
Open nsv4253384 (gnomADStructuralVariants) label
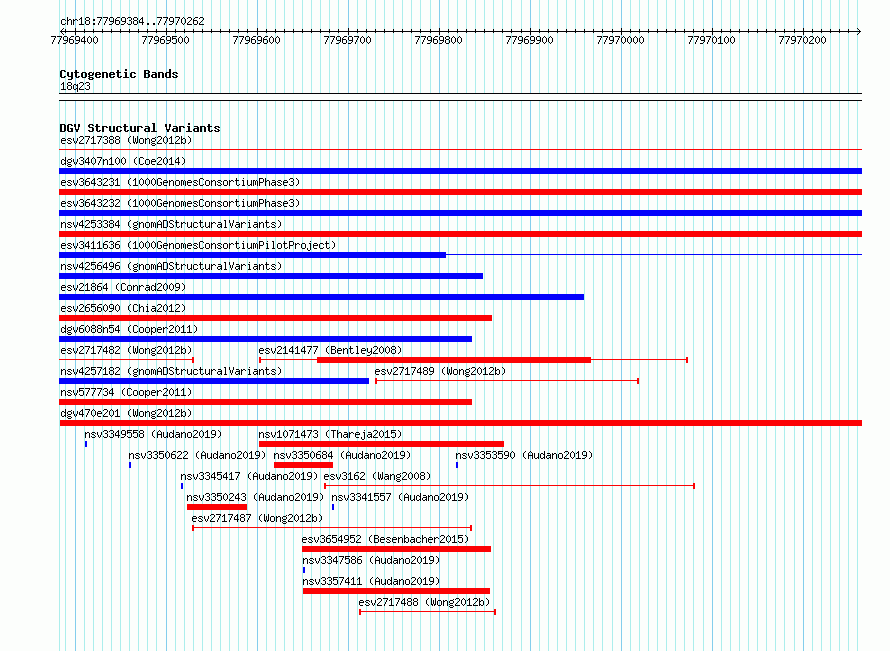[171, 224]
